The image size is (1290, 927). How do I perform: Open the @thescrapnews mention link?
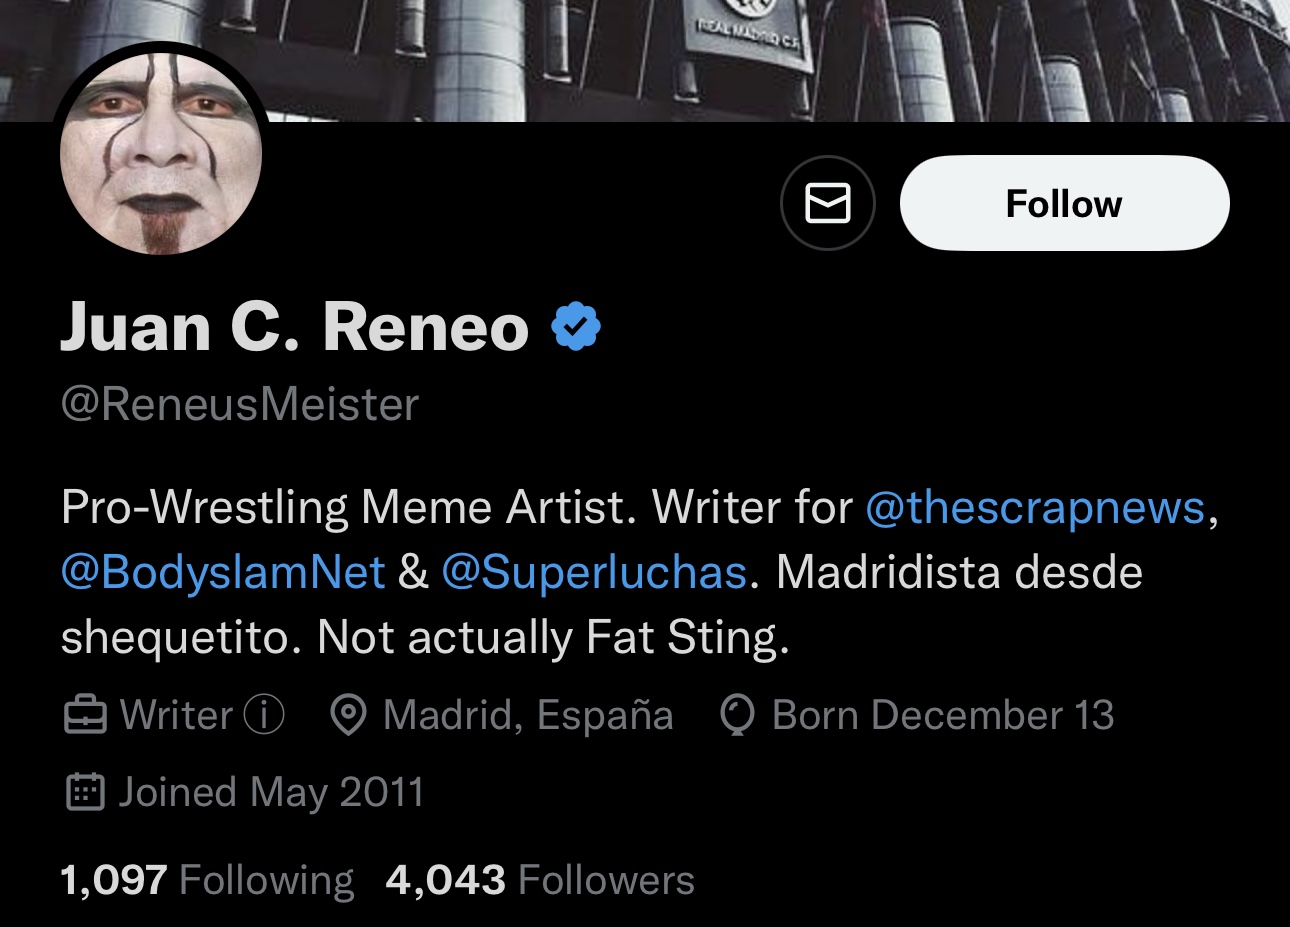pos(1035,507)
